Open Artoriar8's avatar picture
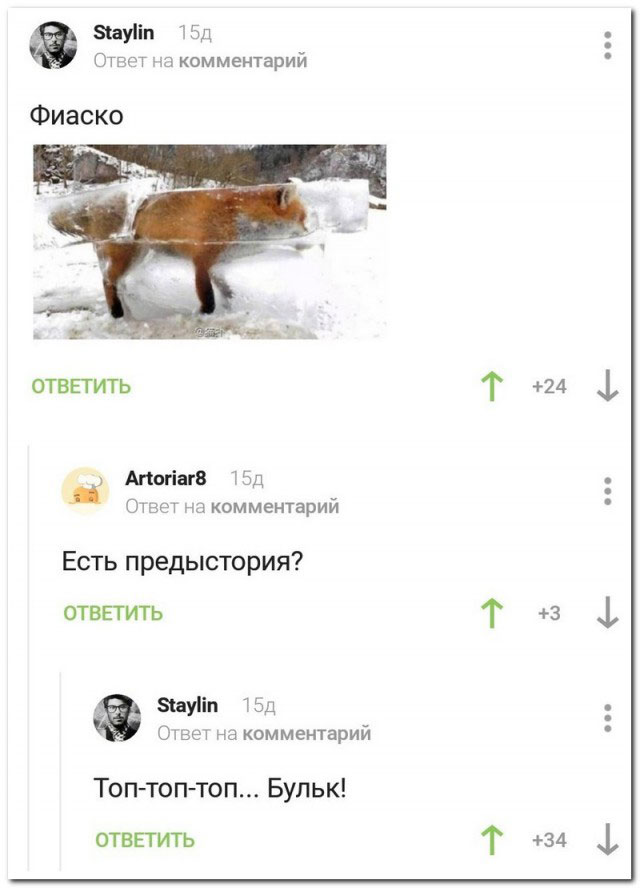This screenshot has height=888, width=640. (x=86, y=491)
